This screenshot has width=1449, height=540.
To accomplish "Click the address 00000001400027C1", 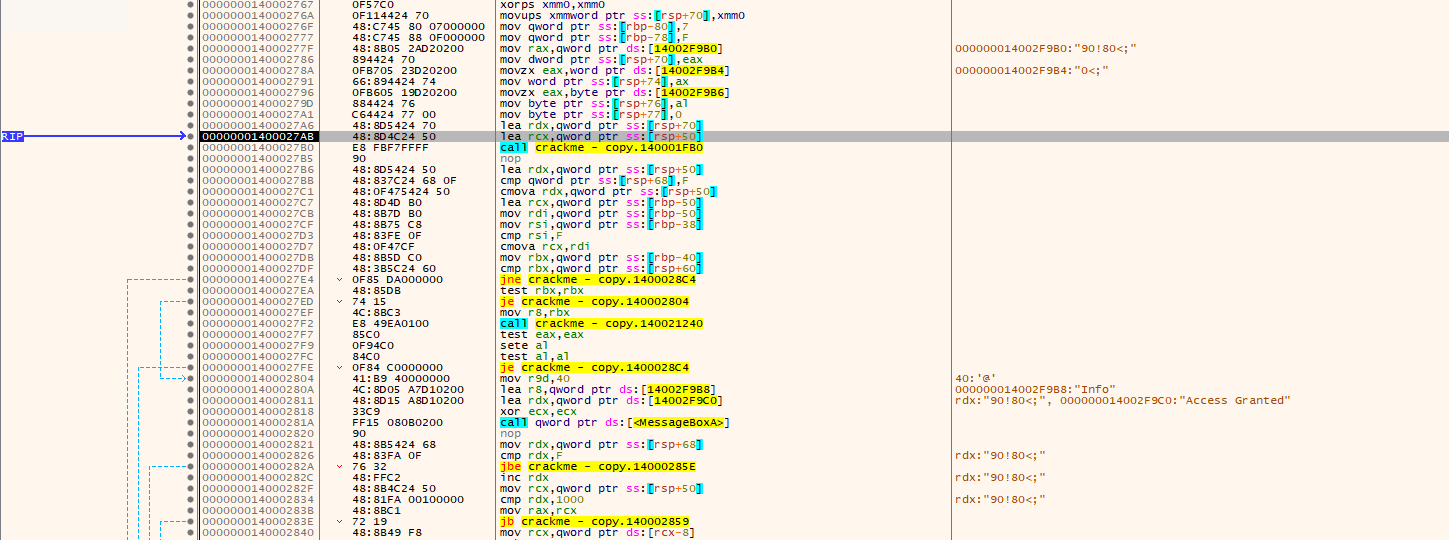I will (x=257, y=191).
